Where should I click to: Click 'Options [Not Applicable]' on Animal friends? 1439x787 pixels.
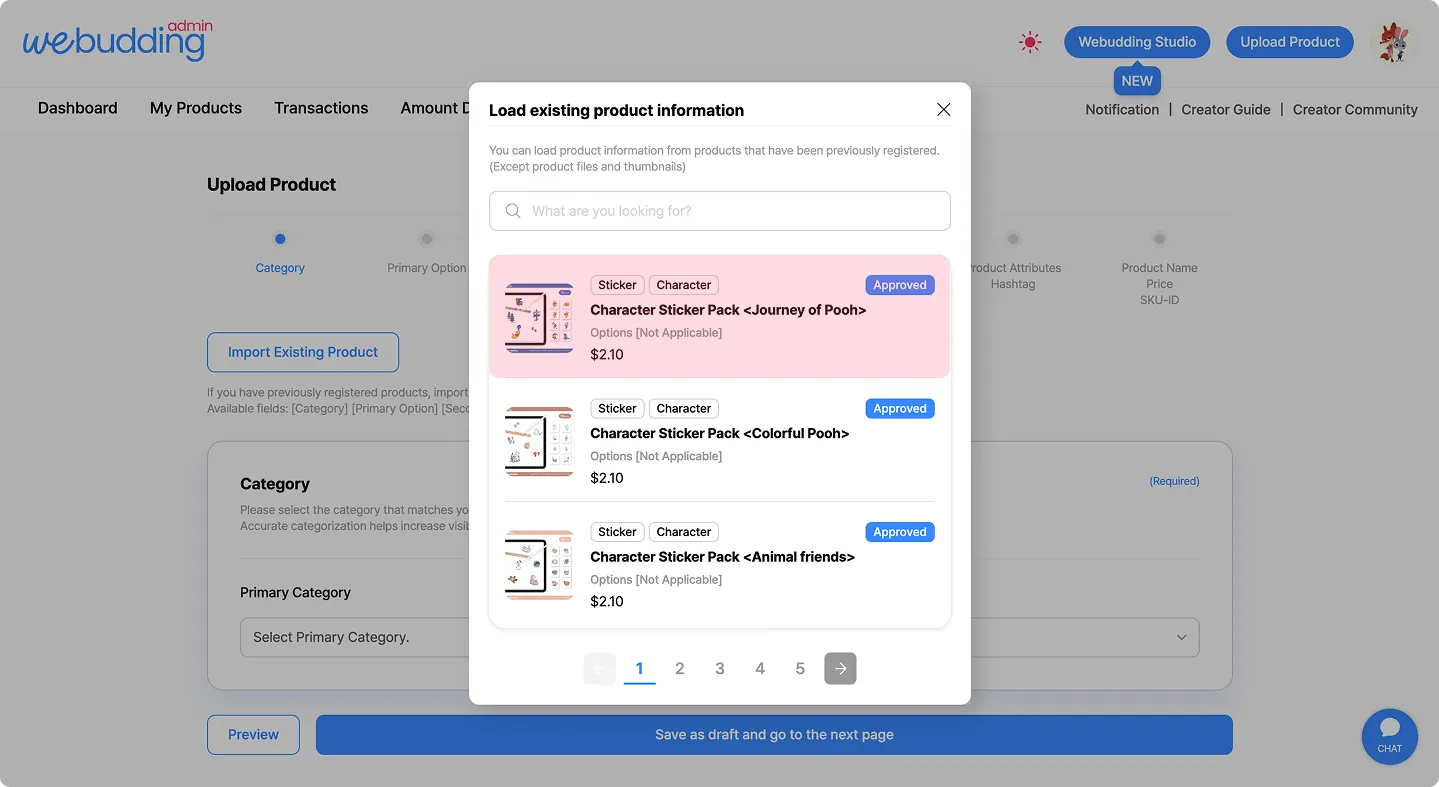coord(656,579)
